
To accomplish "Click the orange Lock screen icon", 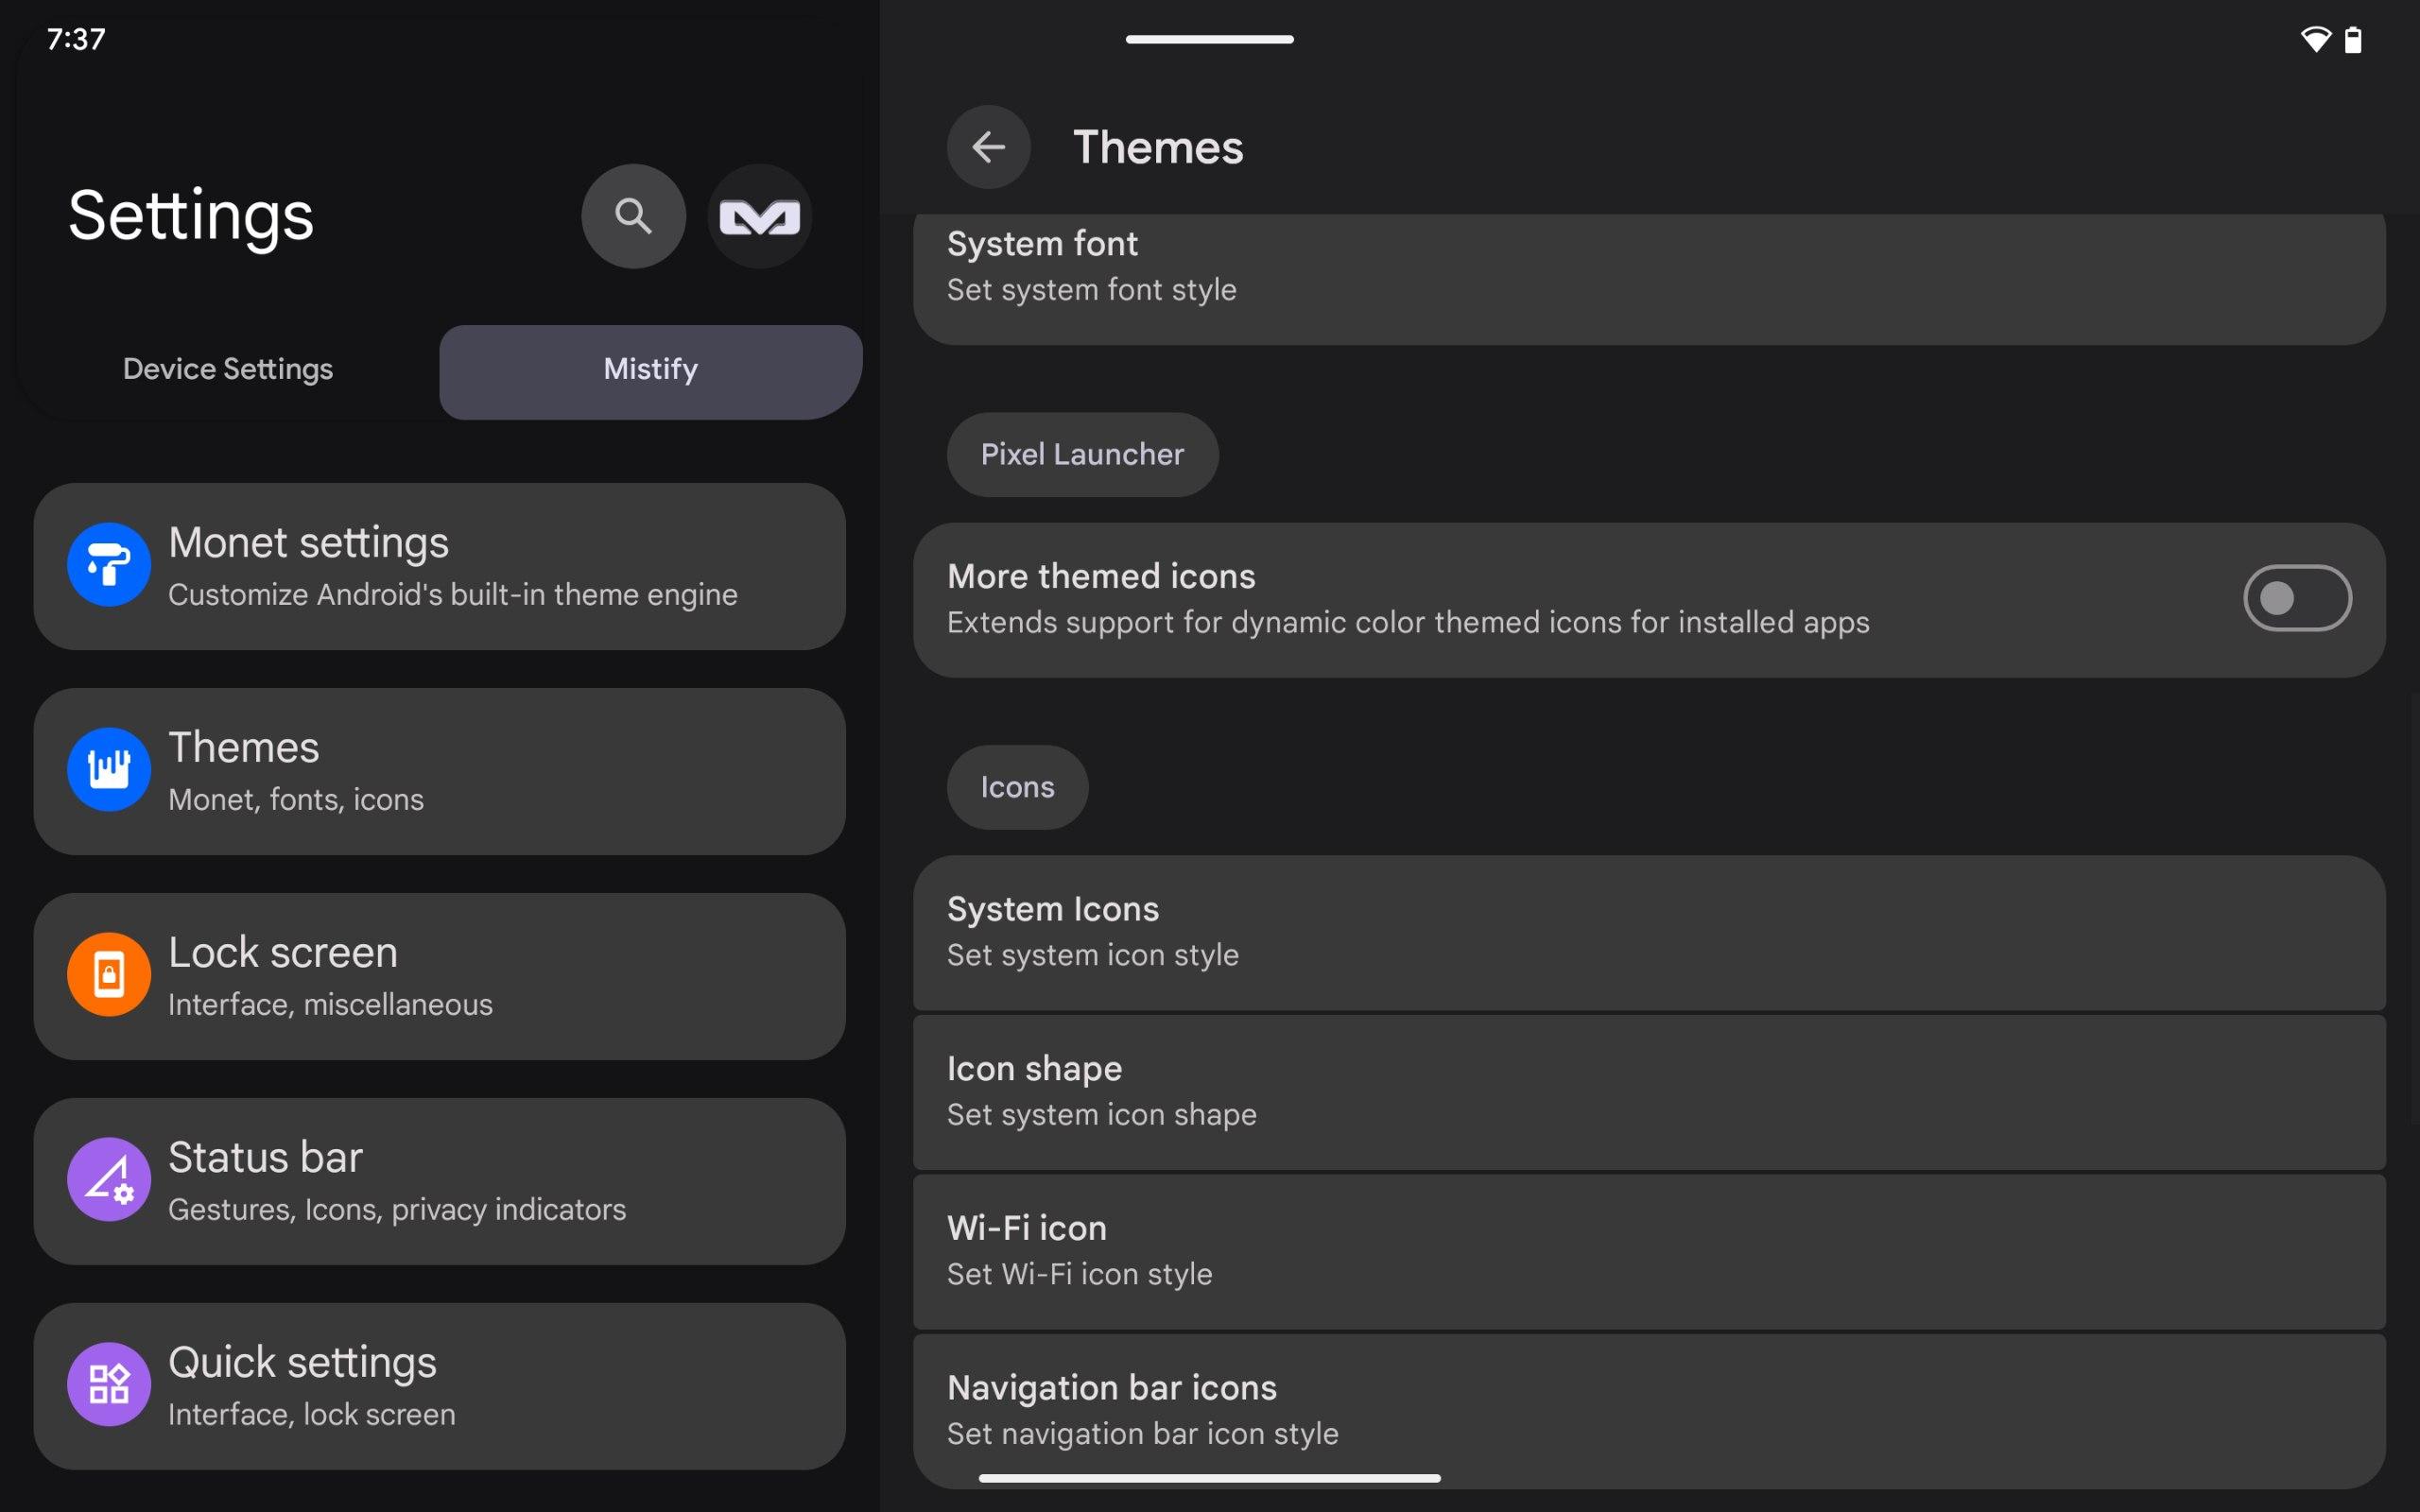I will (x=109, y=974).
